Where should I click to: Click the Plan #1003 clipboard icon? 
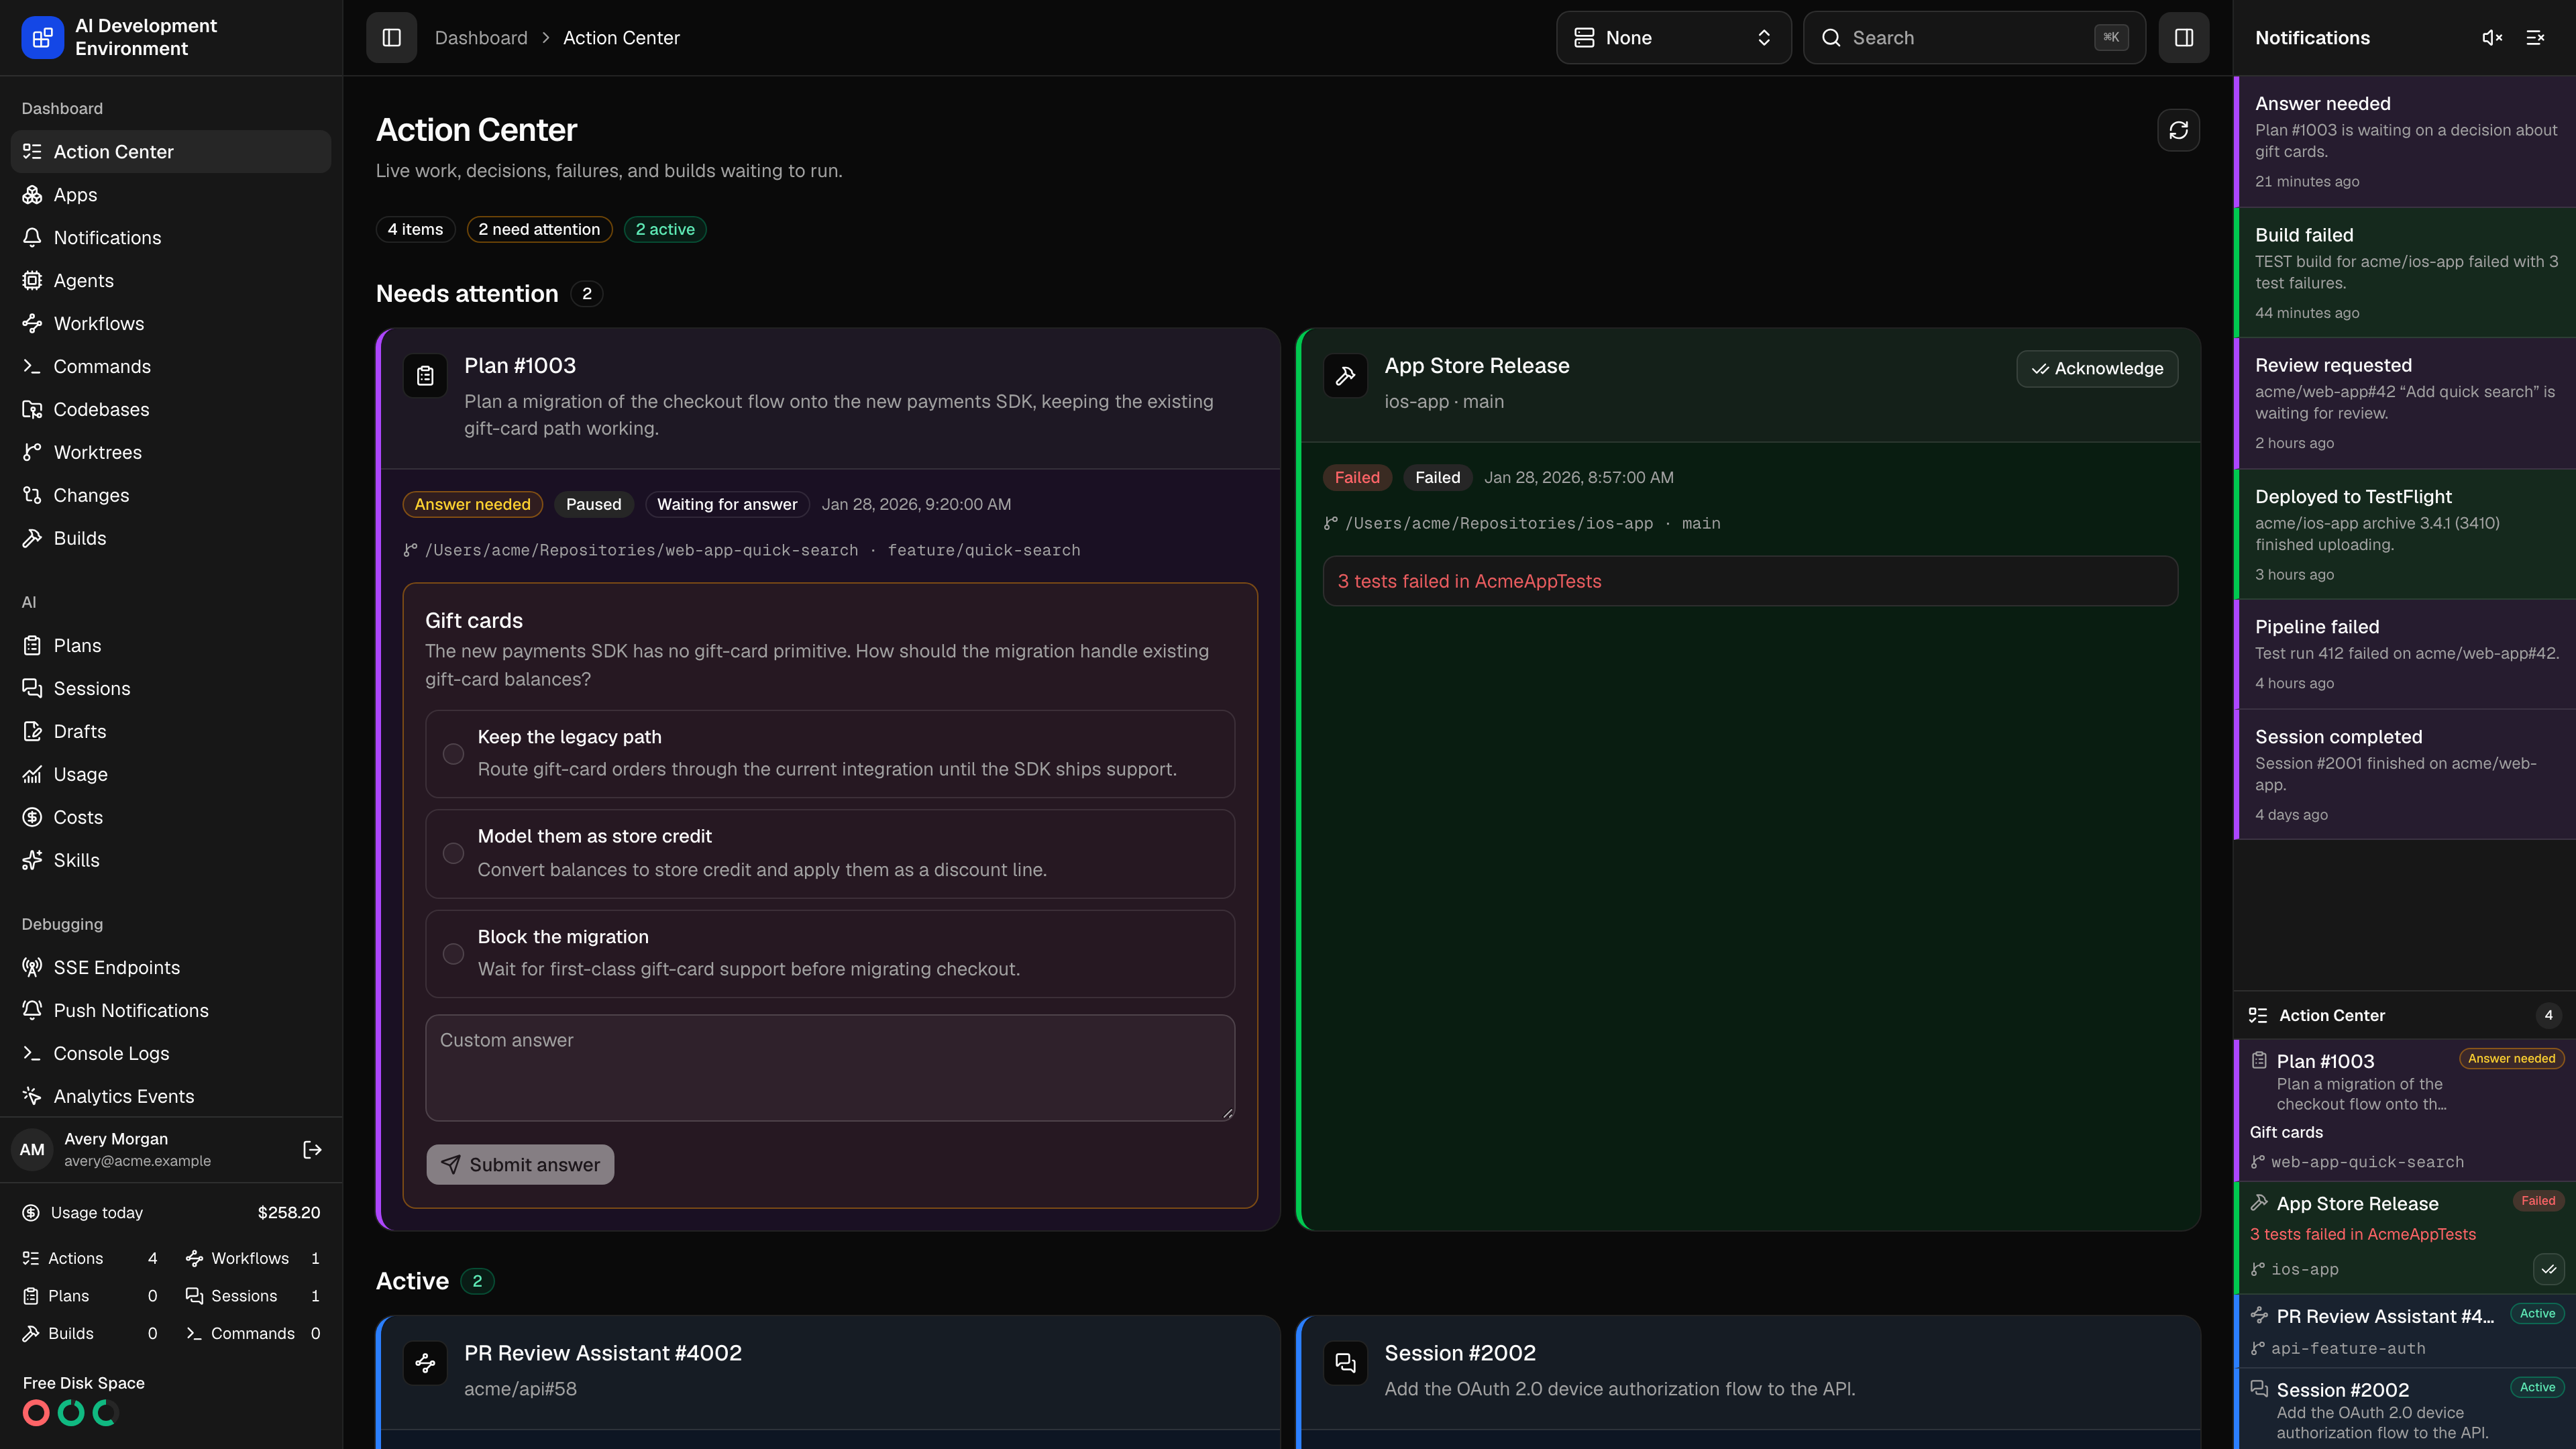(x=425, y=376)
